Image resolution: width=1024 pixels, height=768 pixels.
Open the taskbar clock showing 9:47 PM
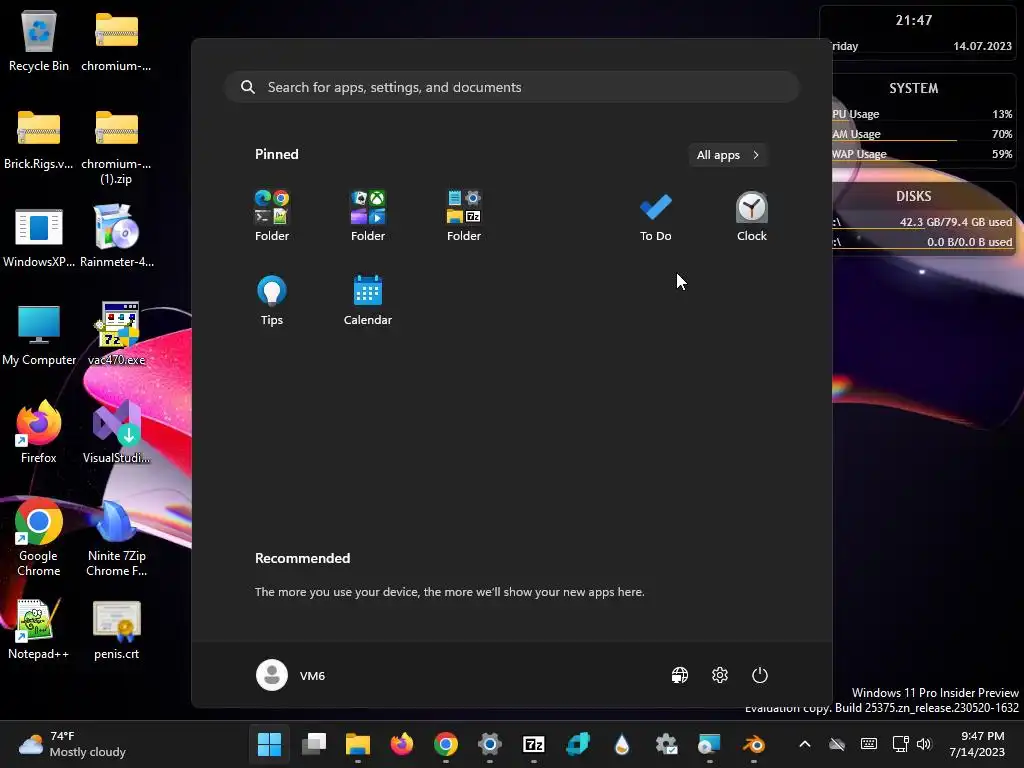977,744
